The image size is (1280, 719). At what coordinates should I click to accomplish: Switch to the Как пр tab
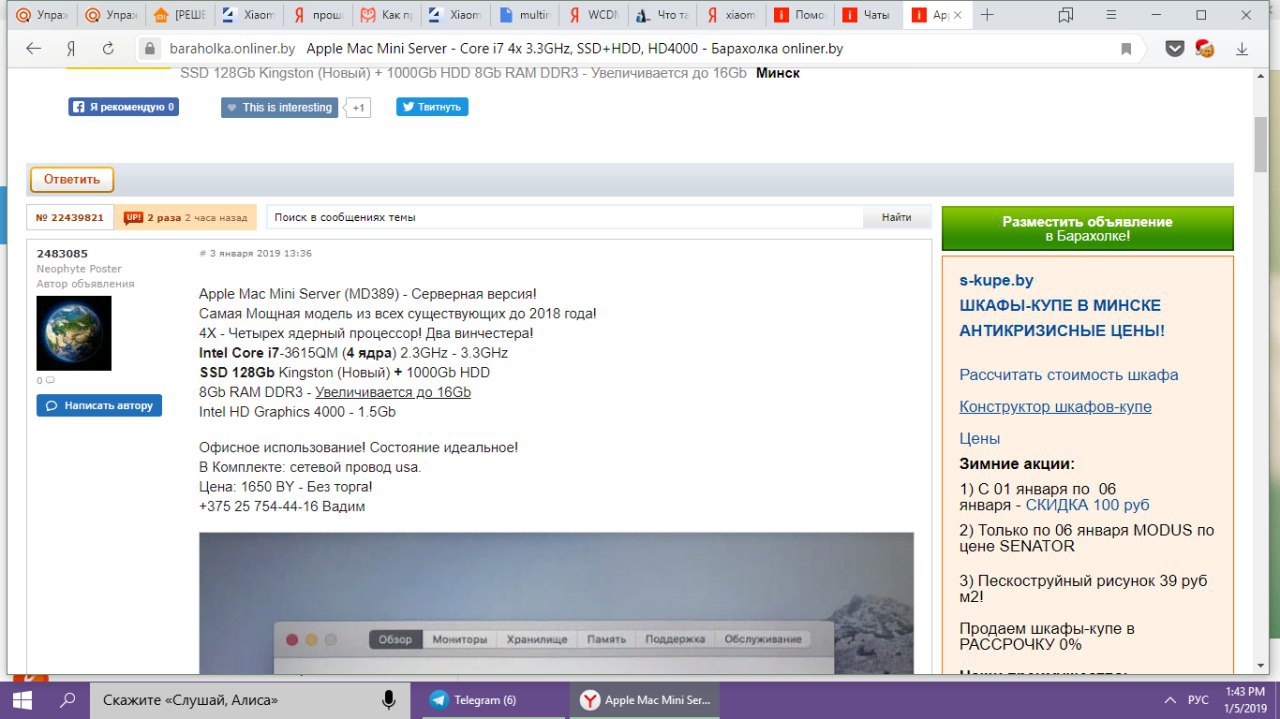[x=386, y=16]
